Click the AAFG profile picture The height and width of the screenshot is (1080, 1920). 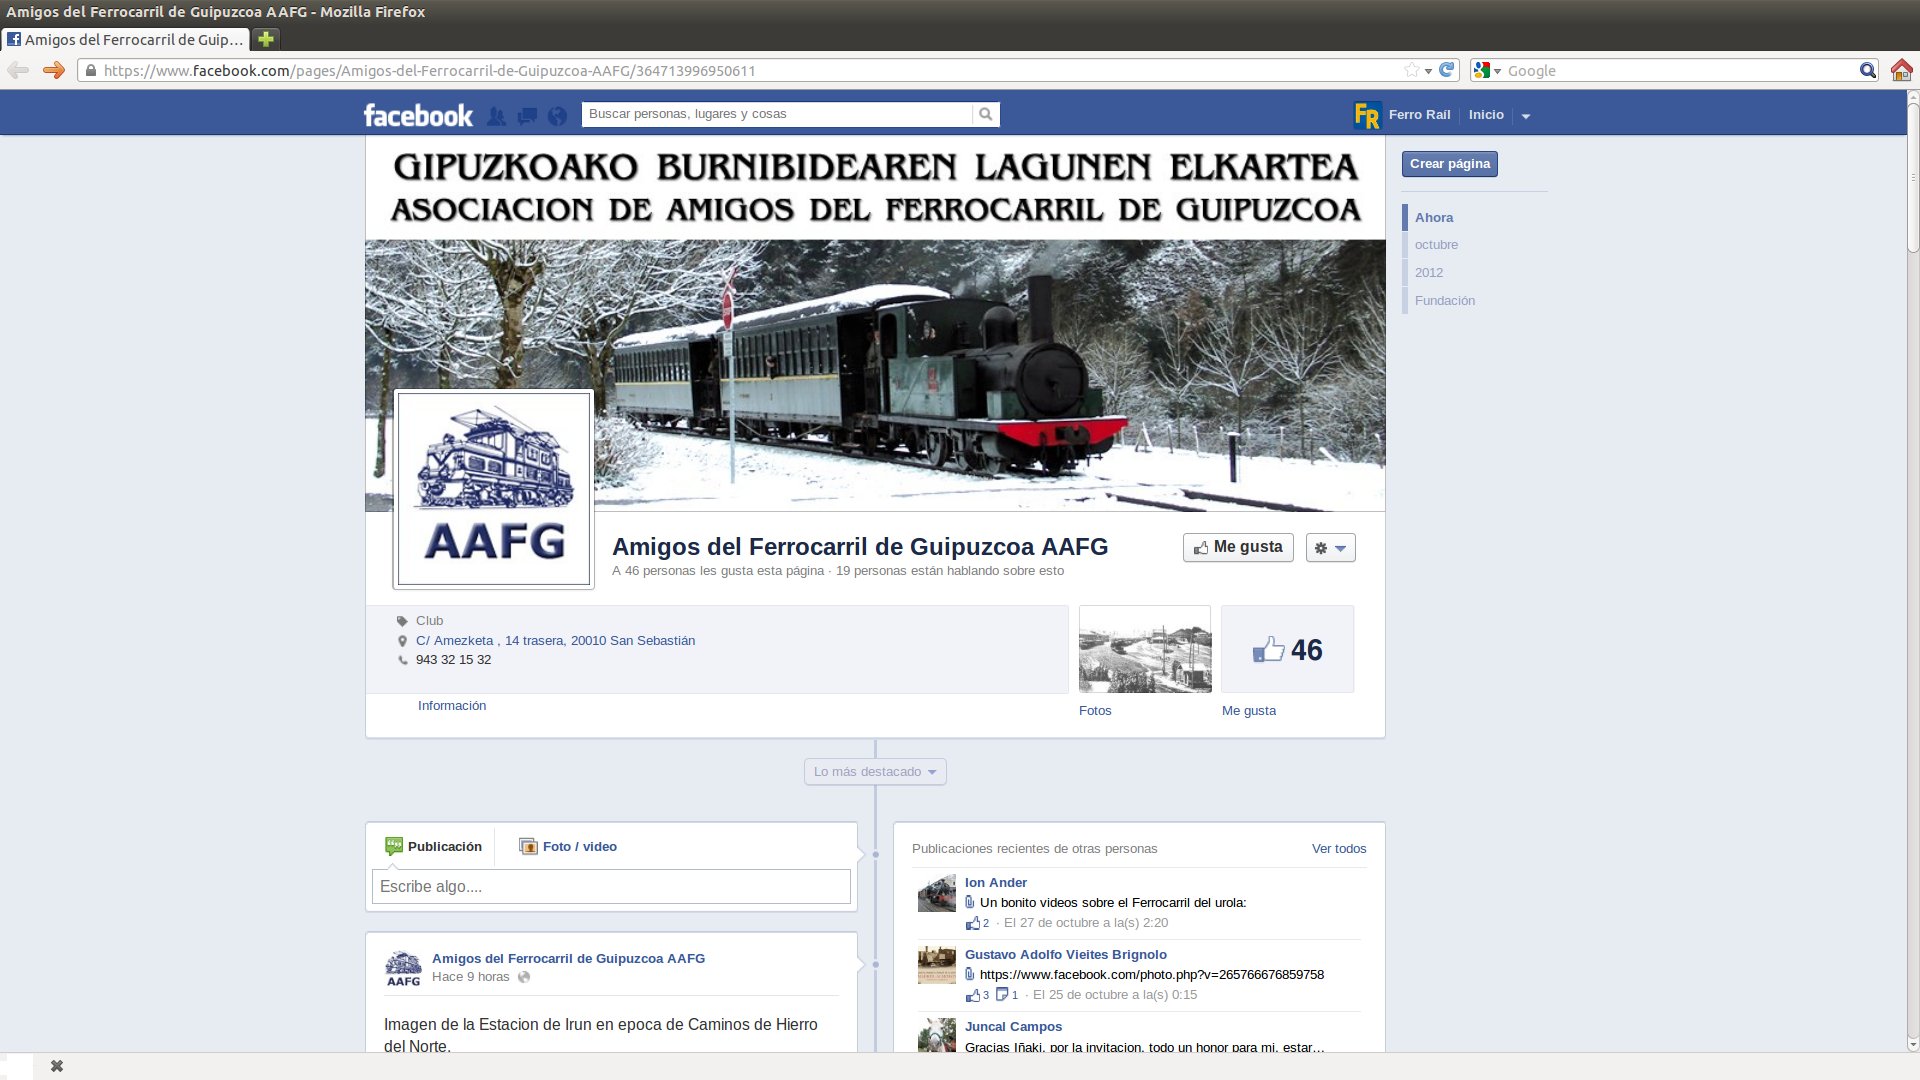click(x=494, y=489)
